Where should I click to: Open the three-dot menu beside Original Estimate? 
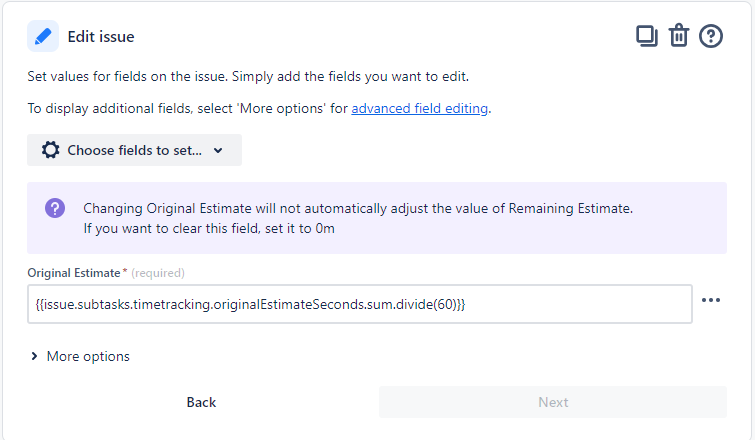pos(711,300)
